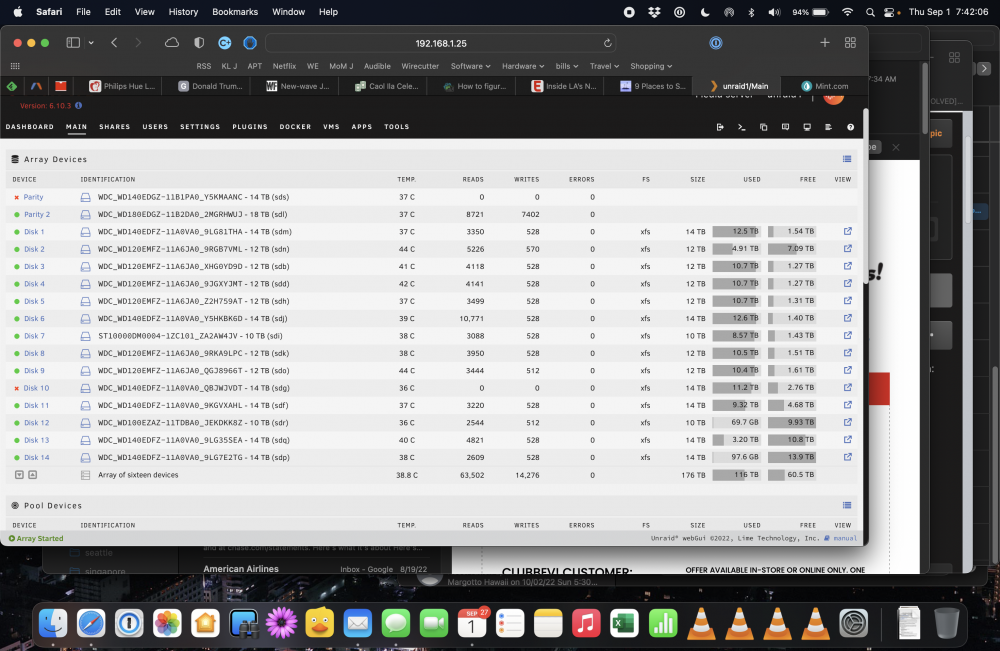
Task: Click Safari sidebar toggle icon
Action: [x=73, y=43]
